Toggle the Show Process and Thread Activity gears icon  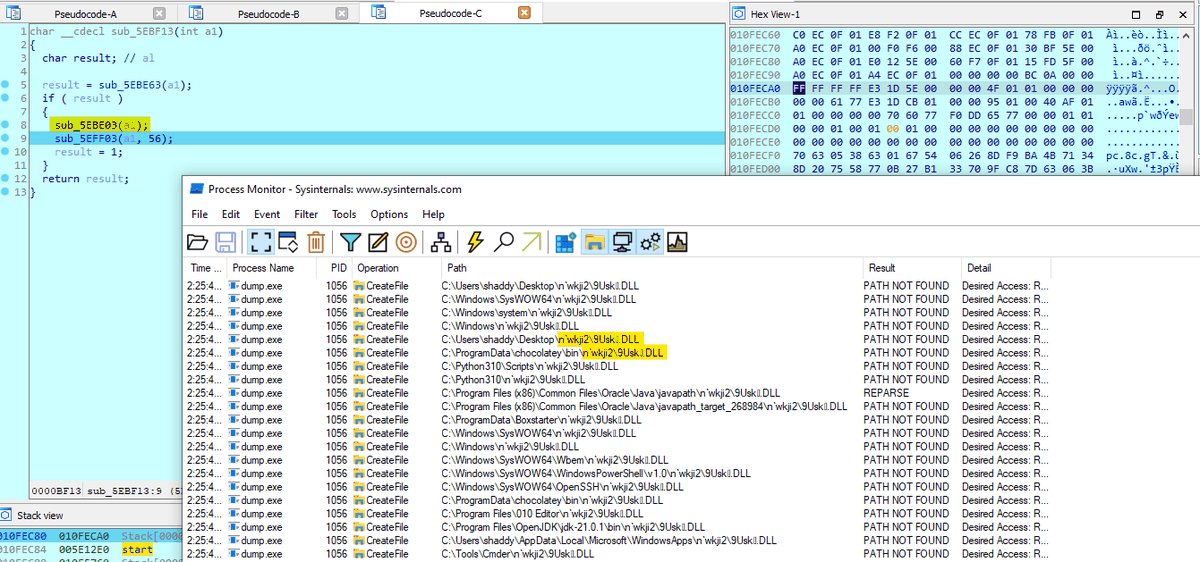pyautogui.click(x=650, y=241)
